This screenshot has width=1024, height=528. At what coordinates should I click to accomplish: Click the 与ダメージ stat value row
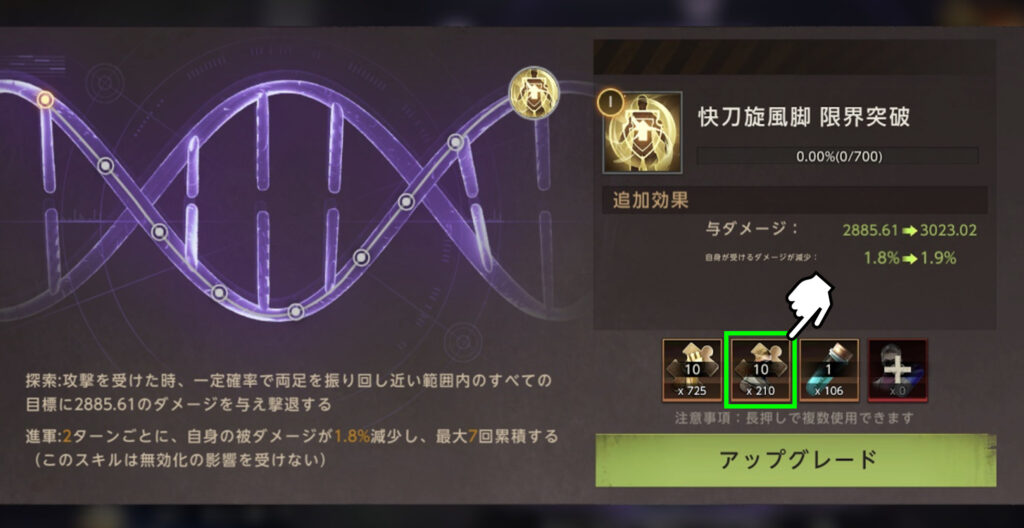841,230
